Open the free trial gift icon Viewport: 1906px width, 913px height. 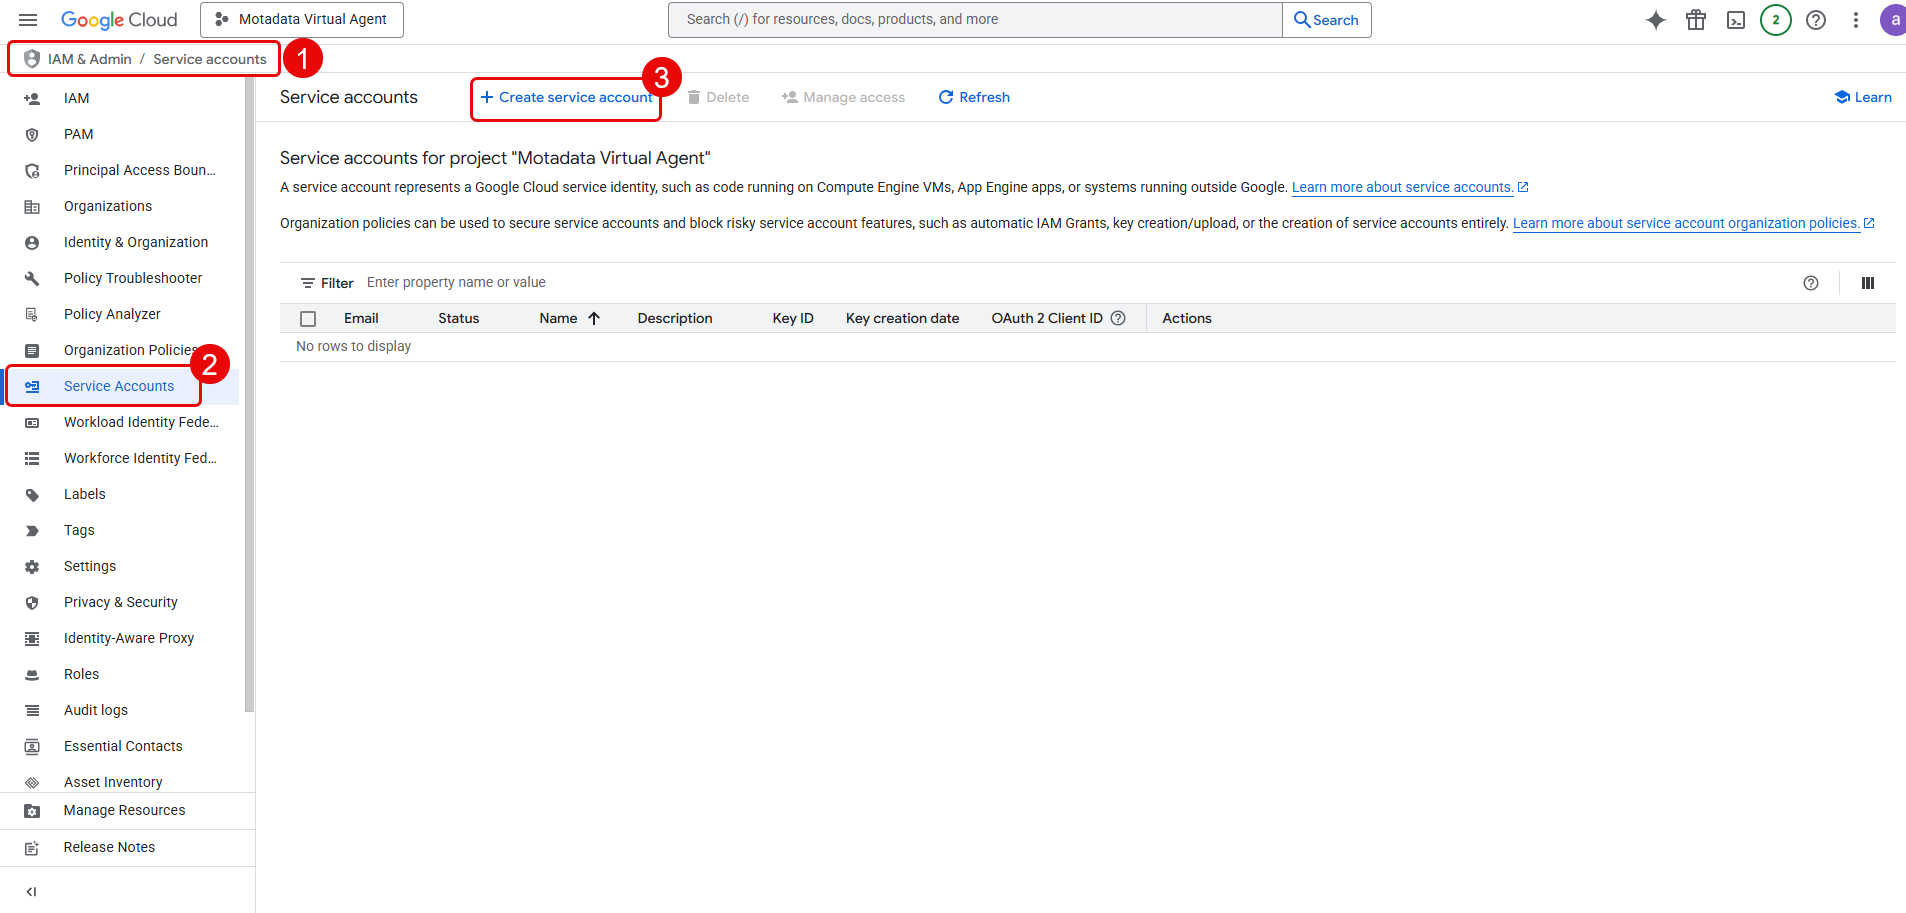pos(1696,20)
